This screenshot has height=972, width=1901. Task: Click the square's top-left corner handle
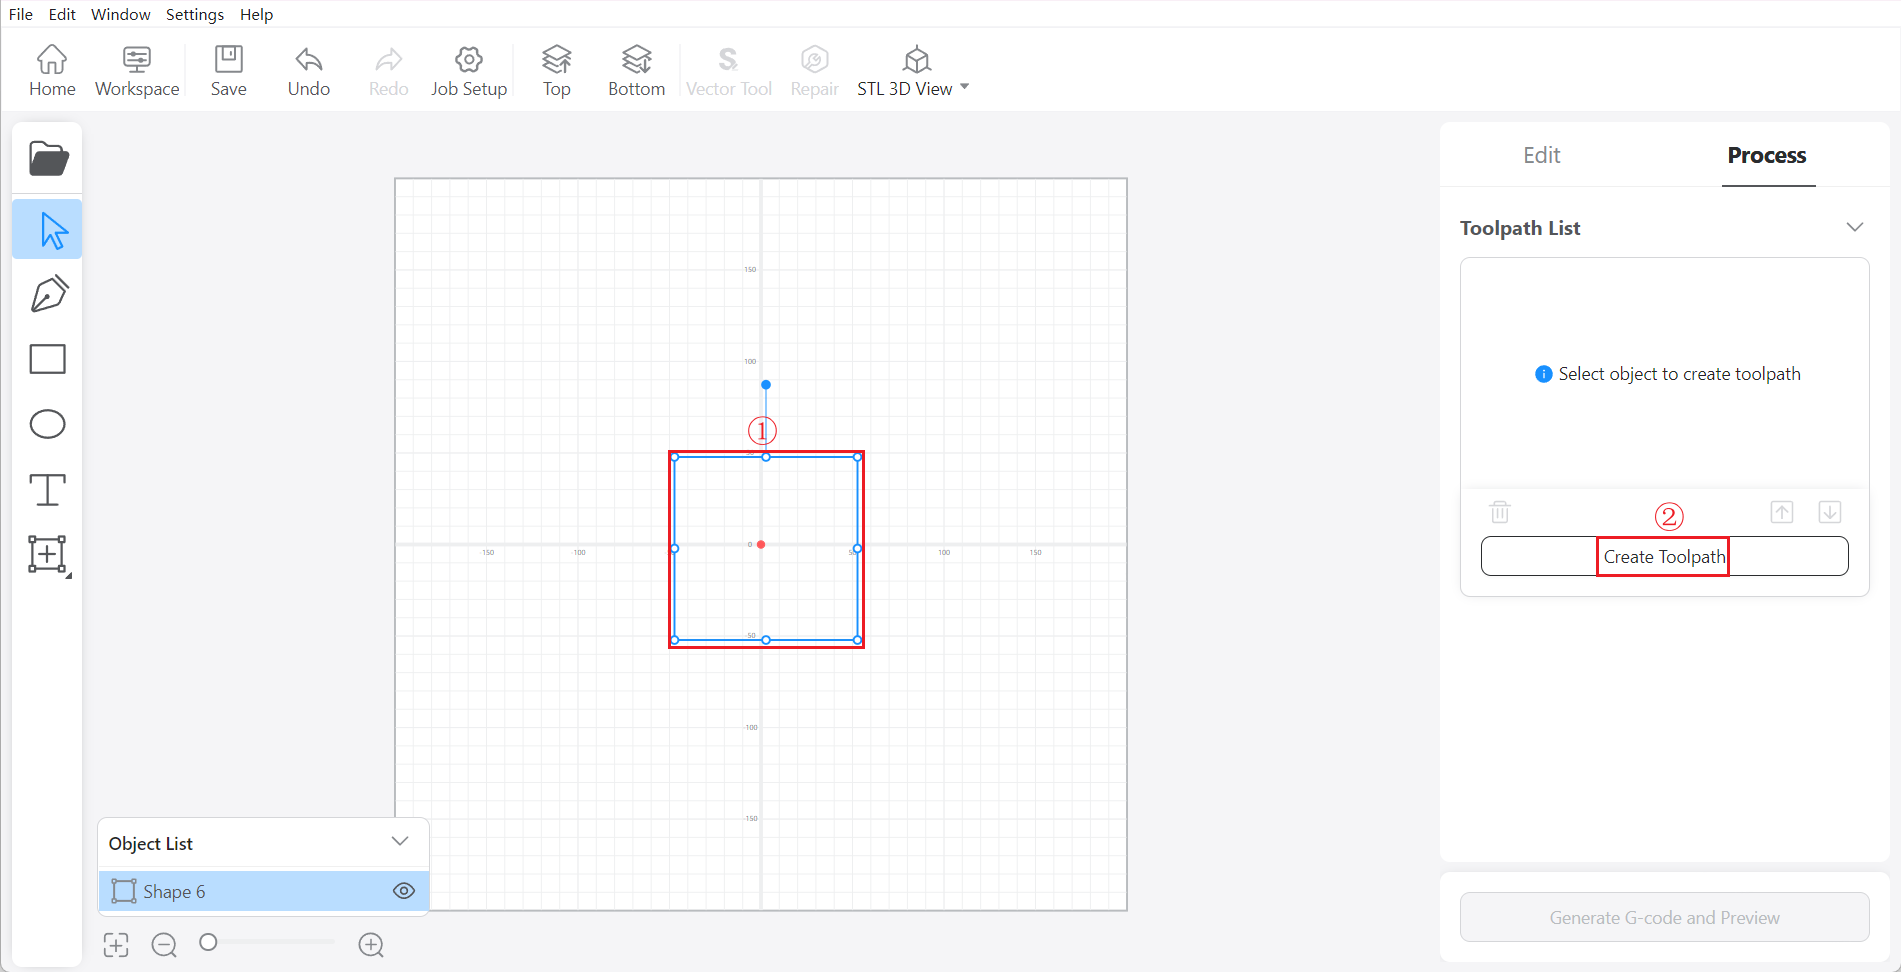point(675,457)
